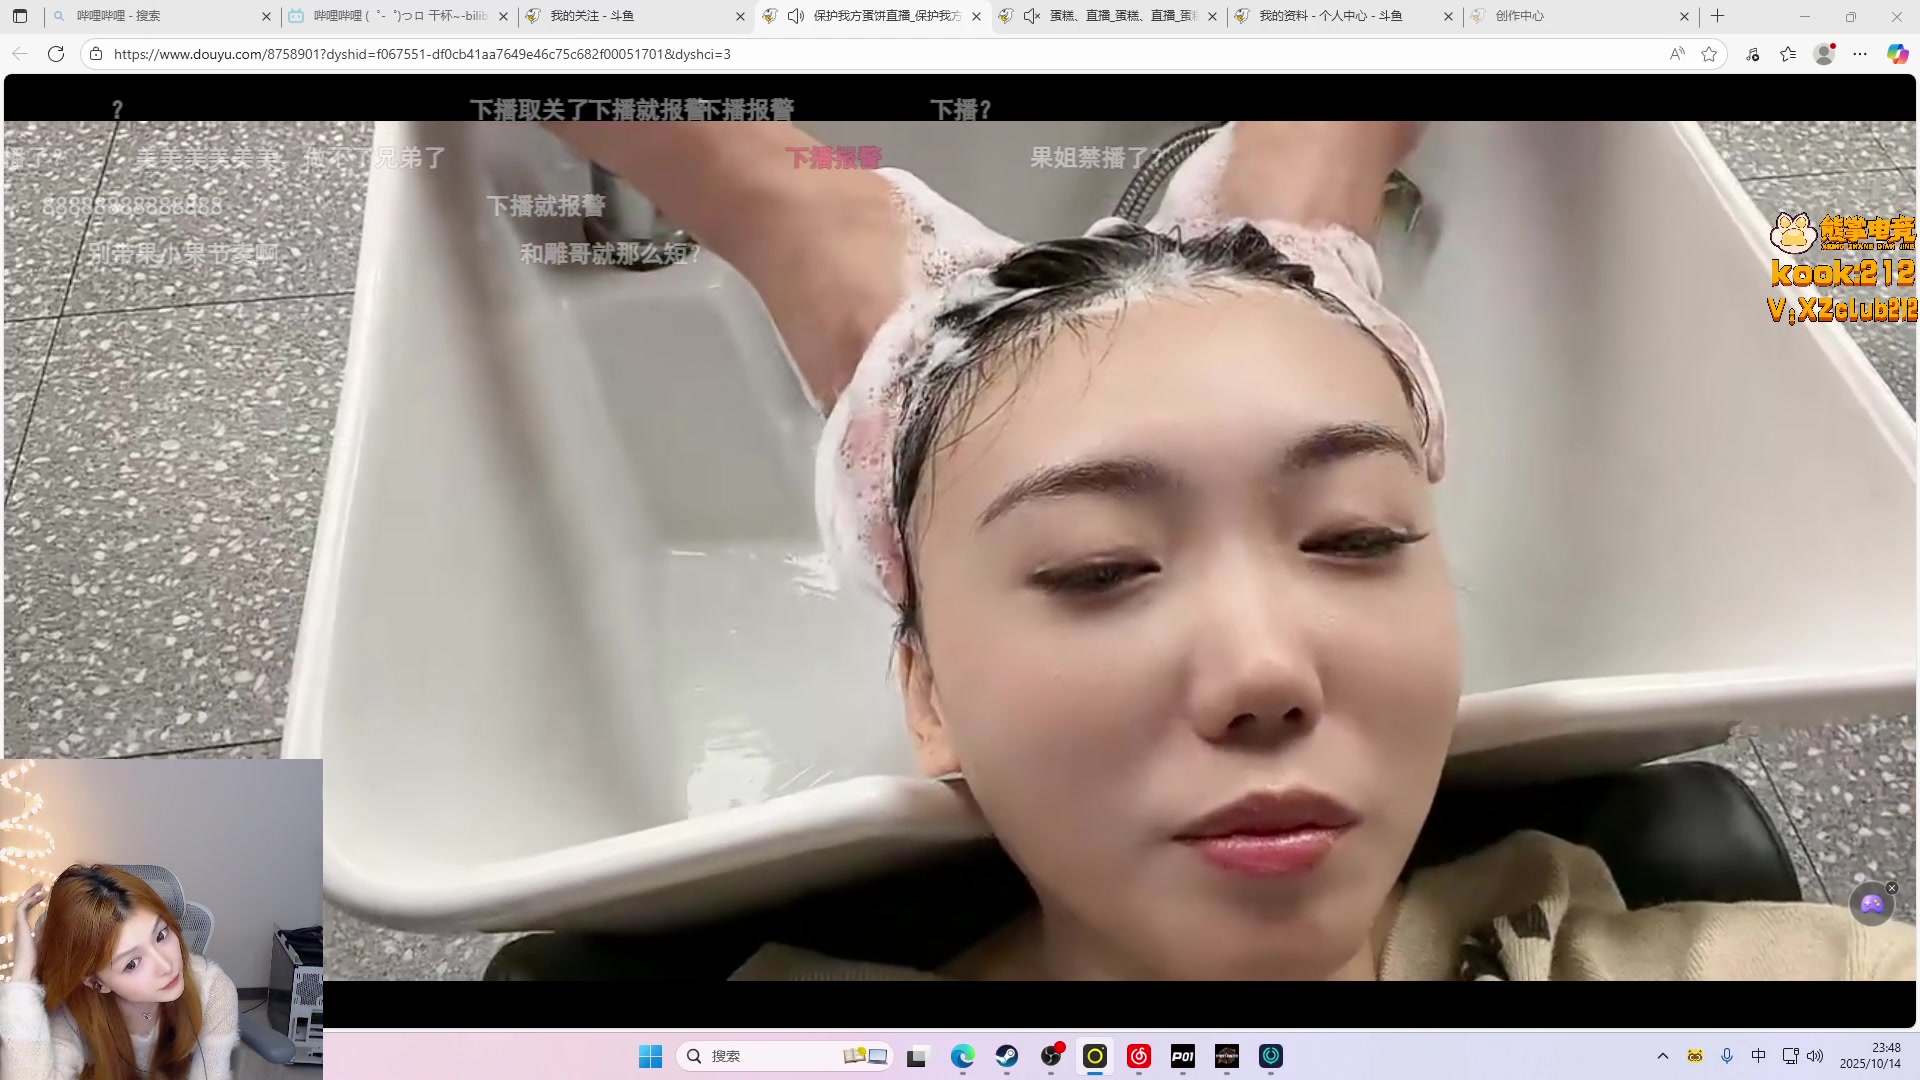Screen dimensions: 1920x1080
Task: Open the favorites list icon
Action: [1788, 54]
